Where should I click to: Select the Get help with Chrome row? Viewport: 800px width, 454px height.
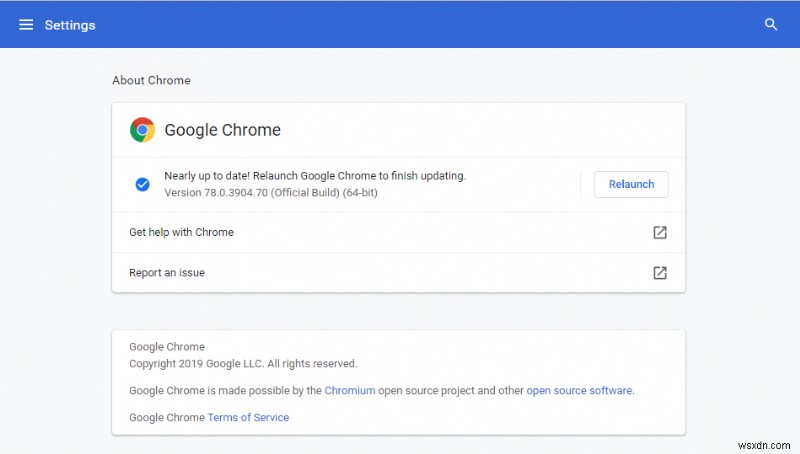point(398,232)
